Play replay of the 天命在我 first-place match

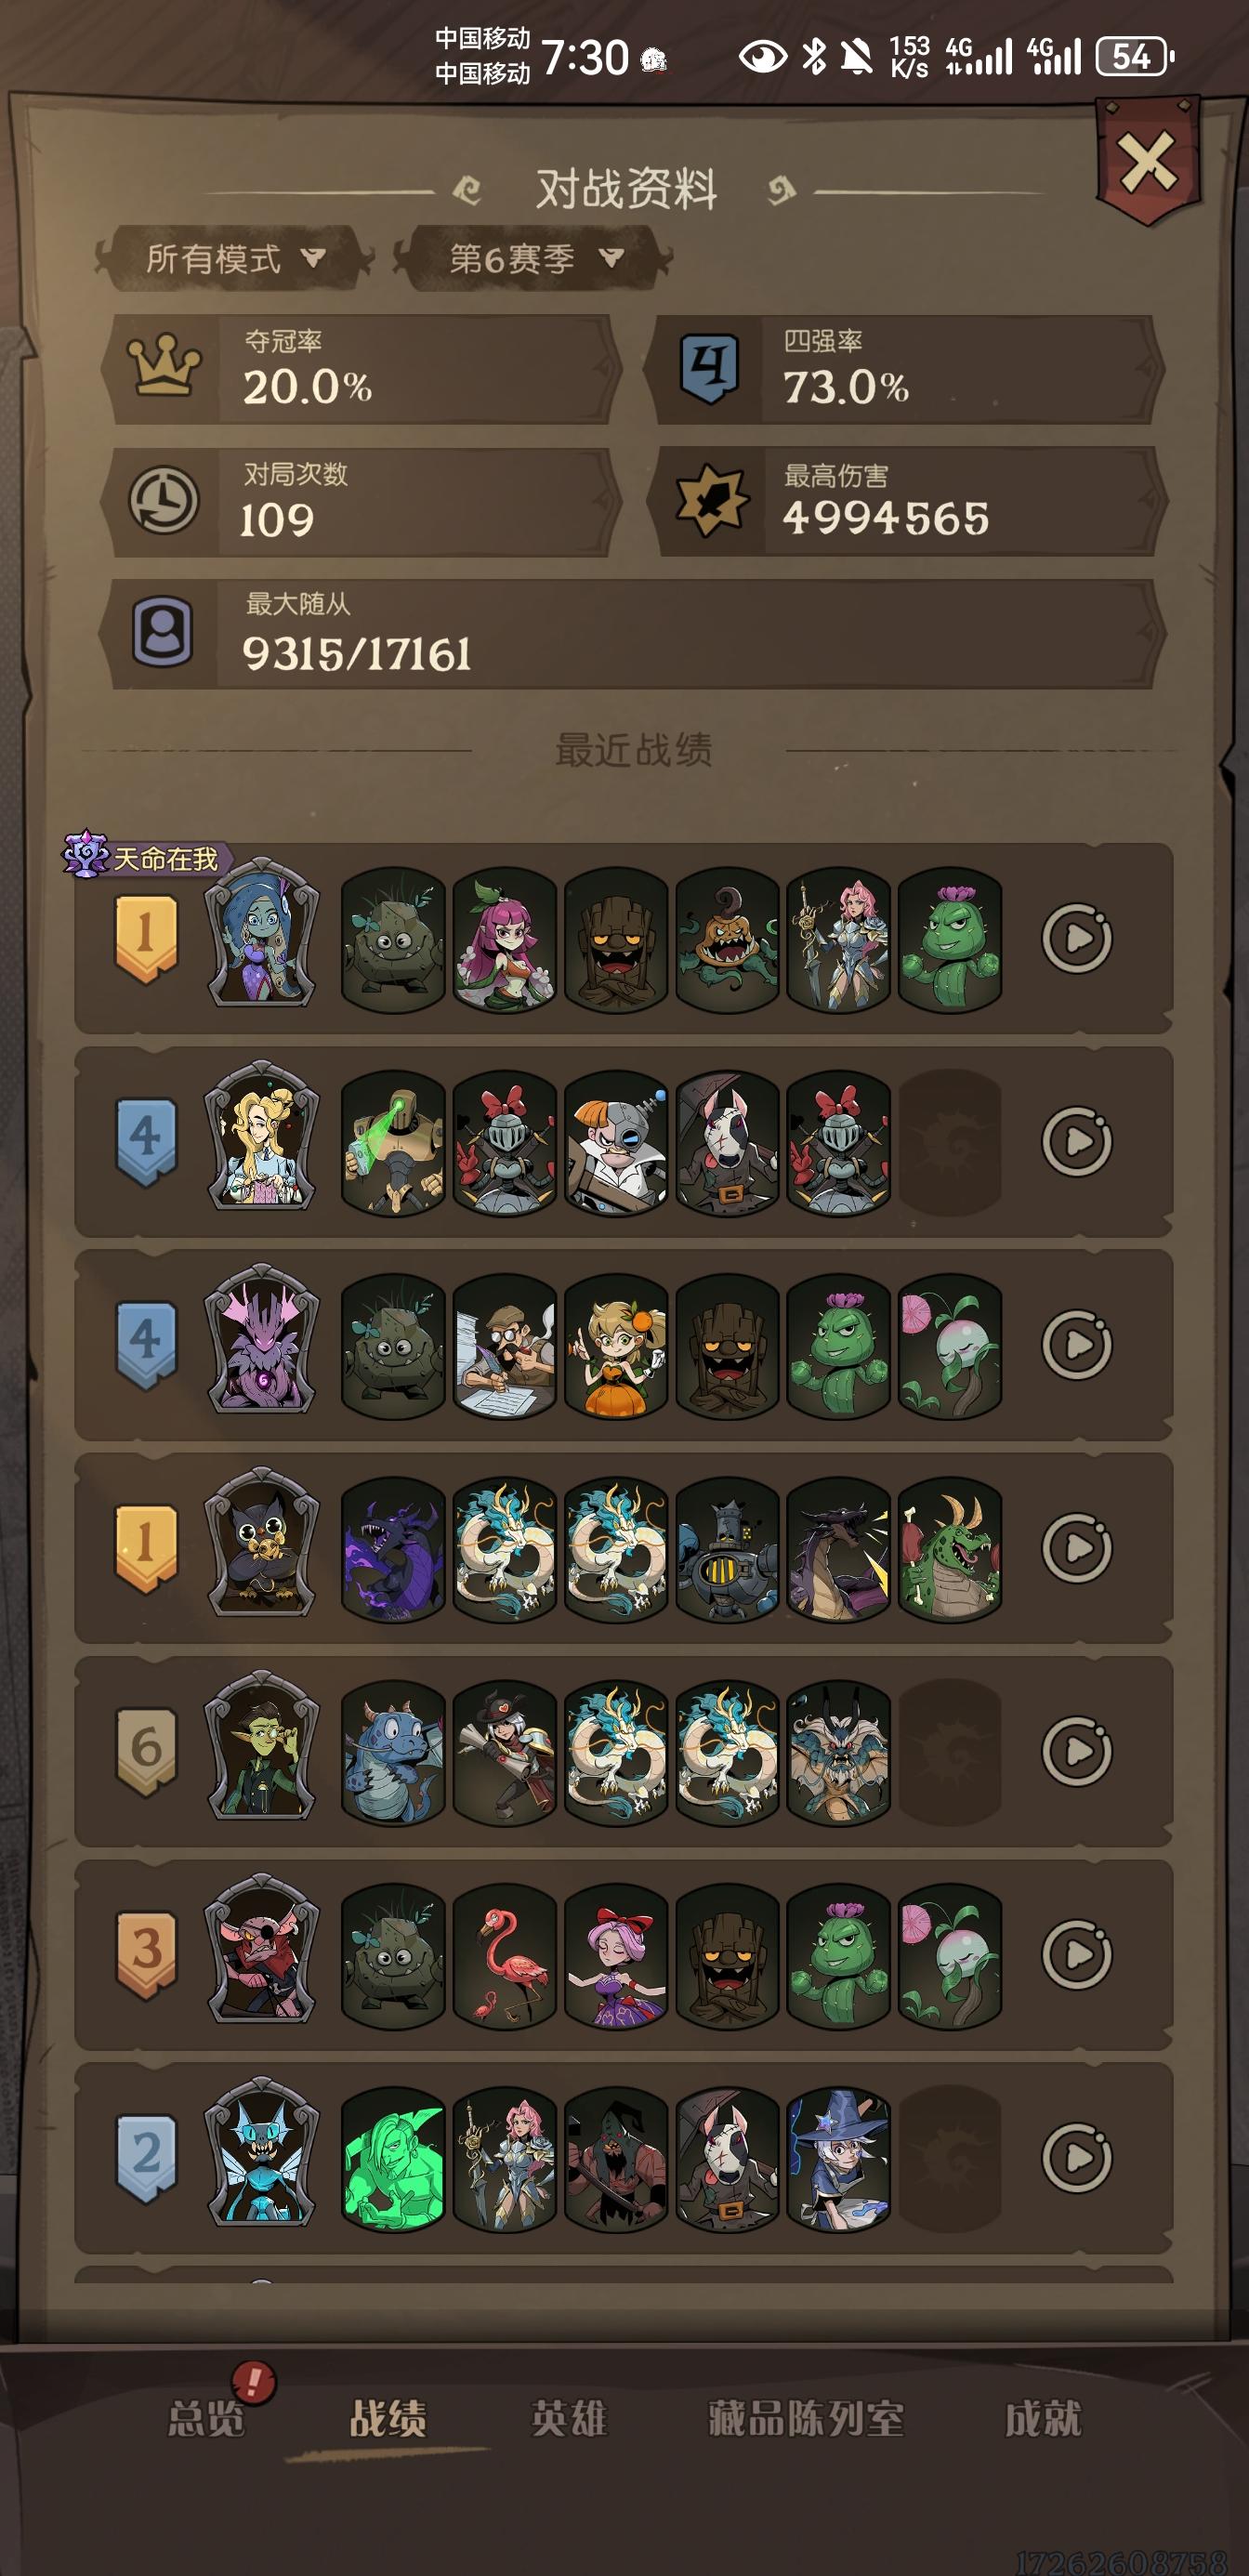click(x=1076, y=938)
